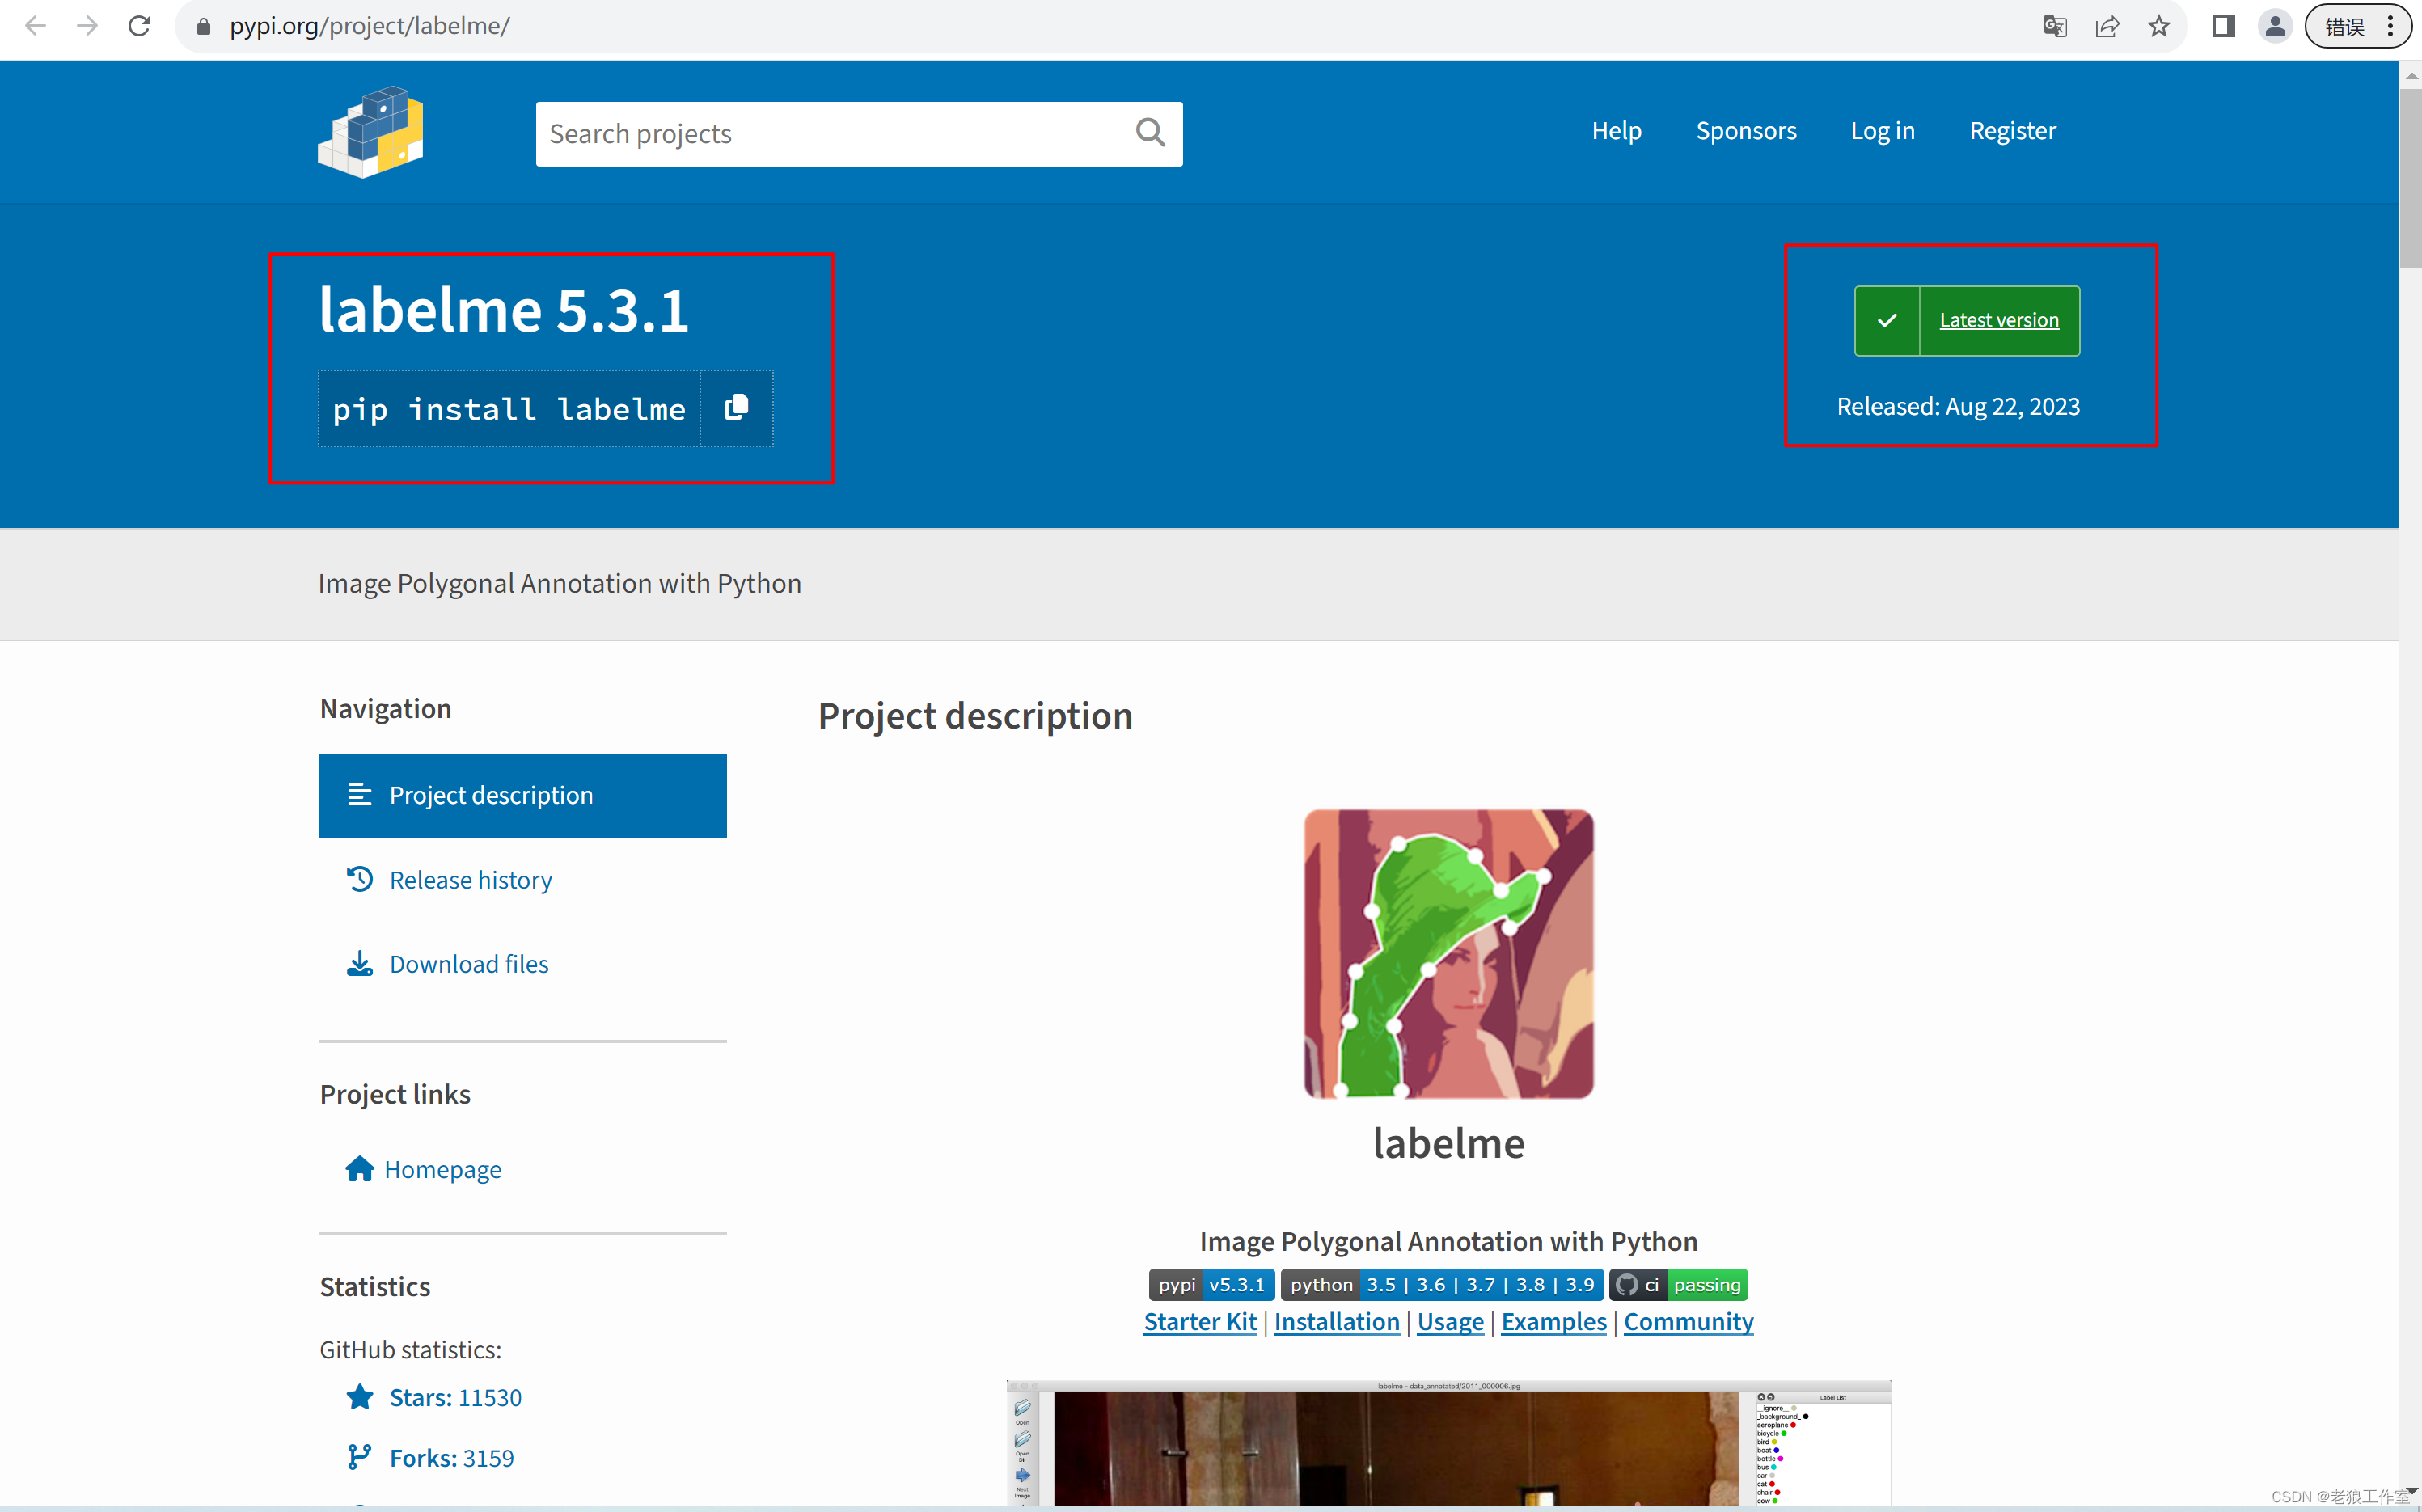Click the PyPI logo
This screenshot has height=1512, width=2422.
371,132
